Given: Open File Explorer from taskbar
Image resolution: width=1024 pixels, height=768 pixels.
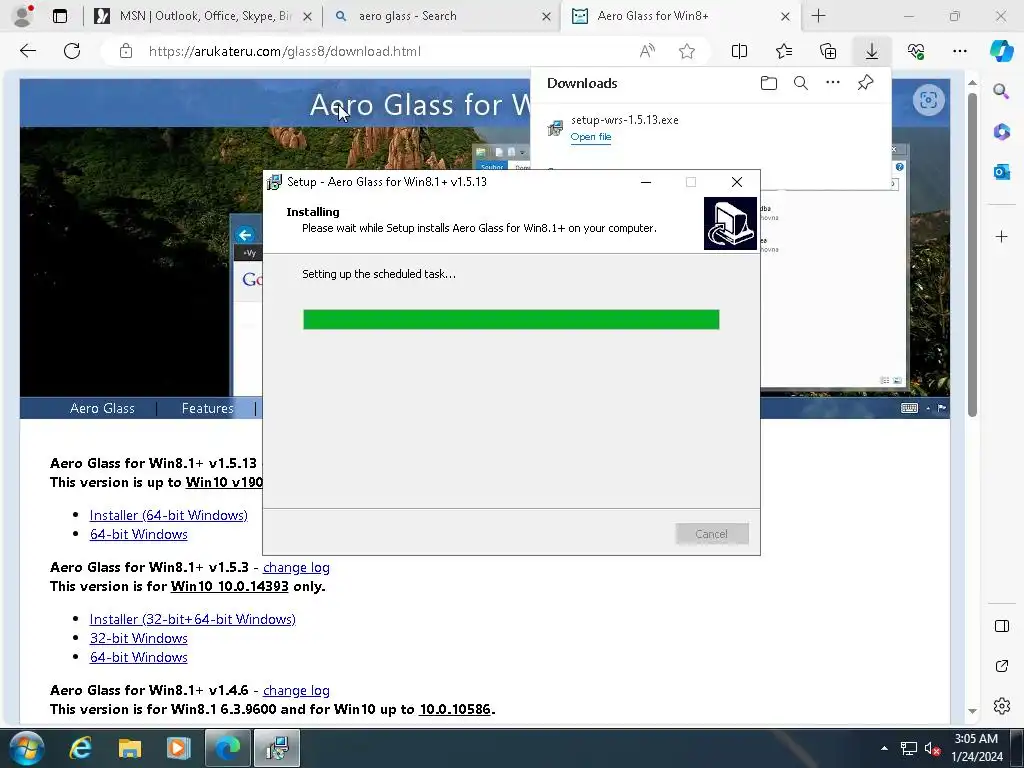Looking at the screenshot, I should [129, 748].
